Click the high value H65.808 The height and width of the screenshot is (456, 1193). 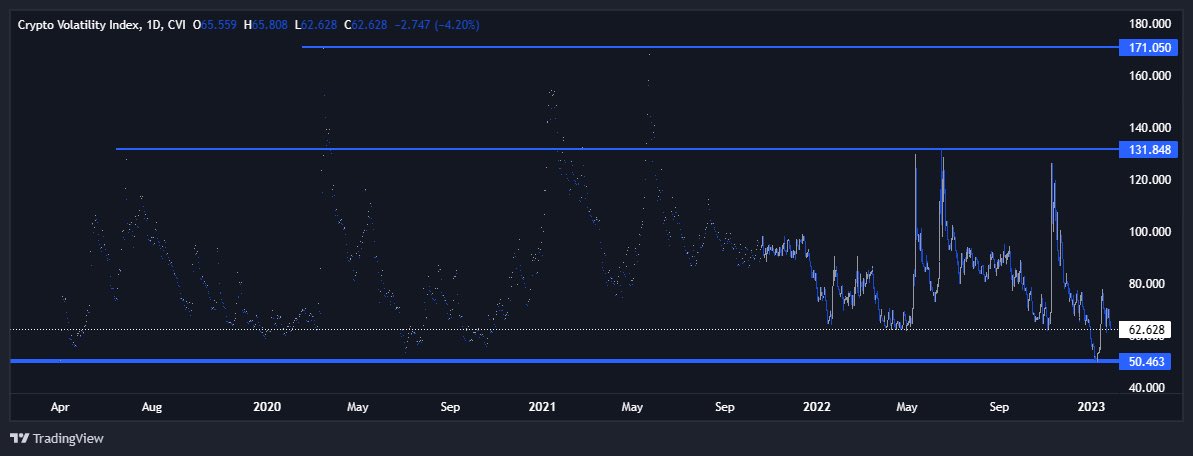pyautogui.click(x=266, y=25)
